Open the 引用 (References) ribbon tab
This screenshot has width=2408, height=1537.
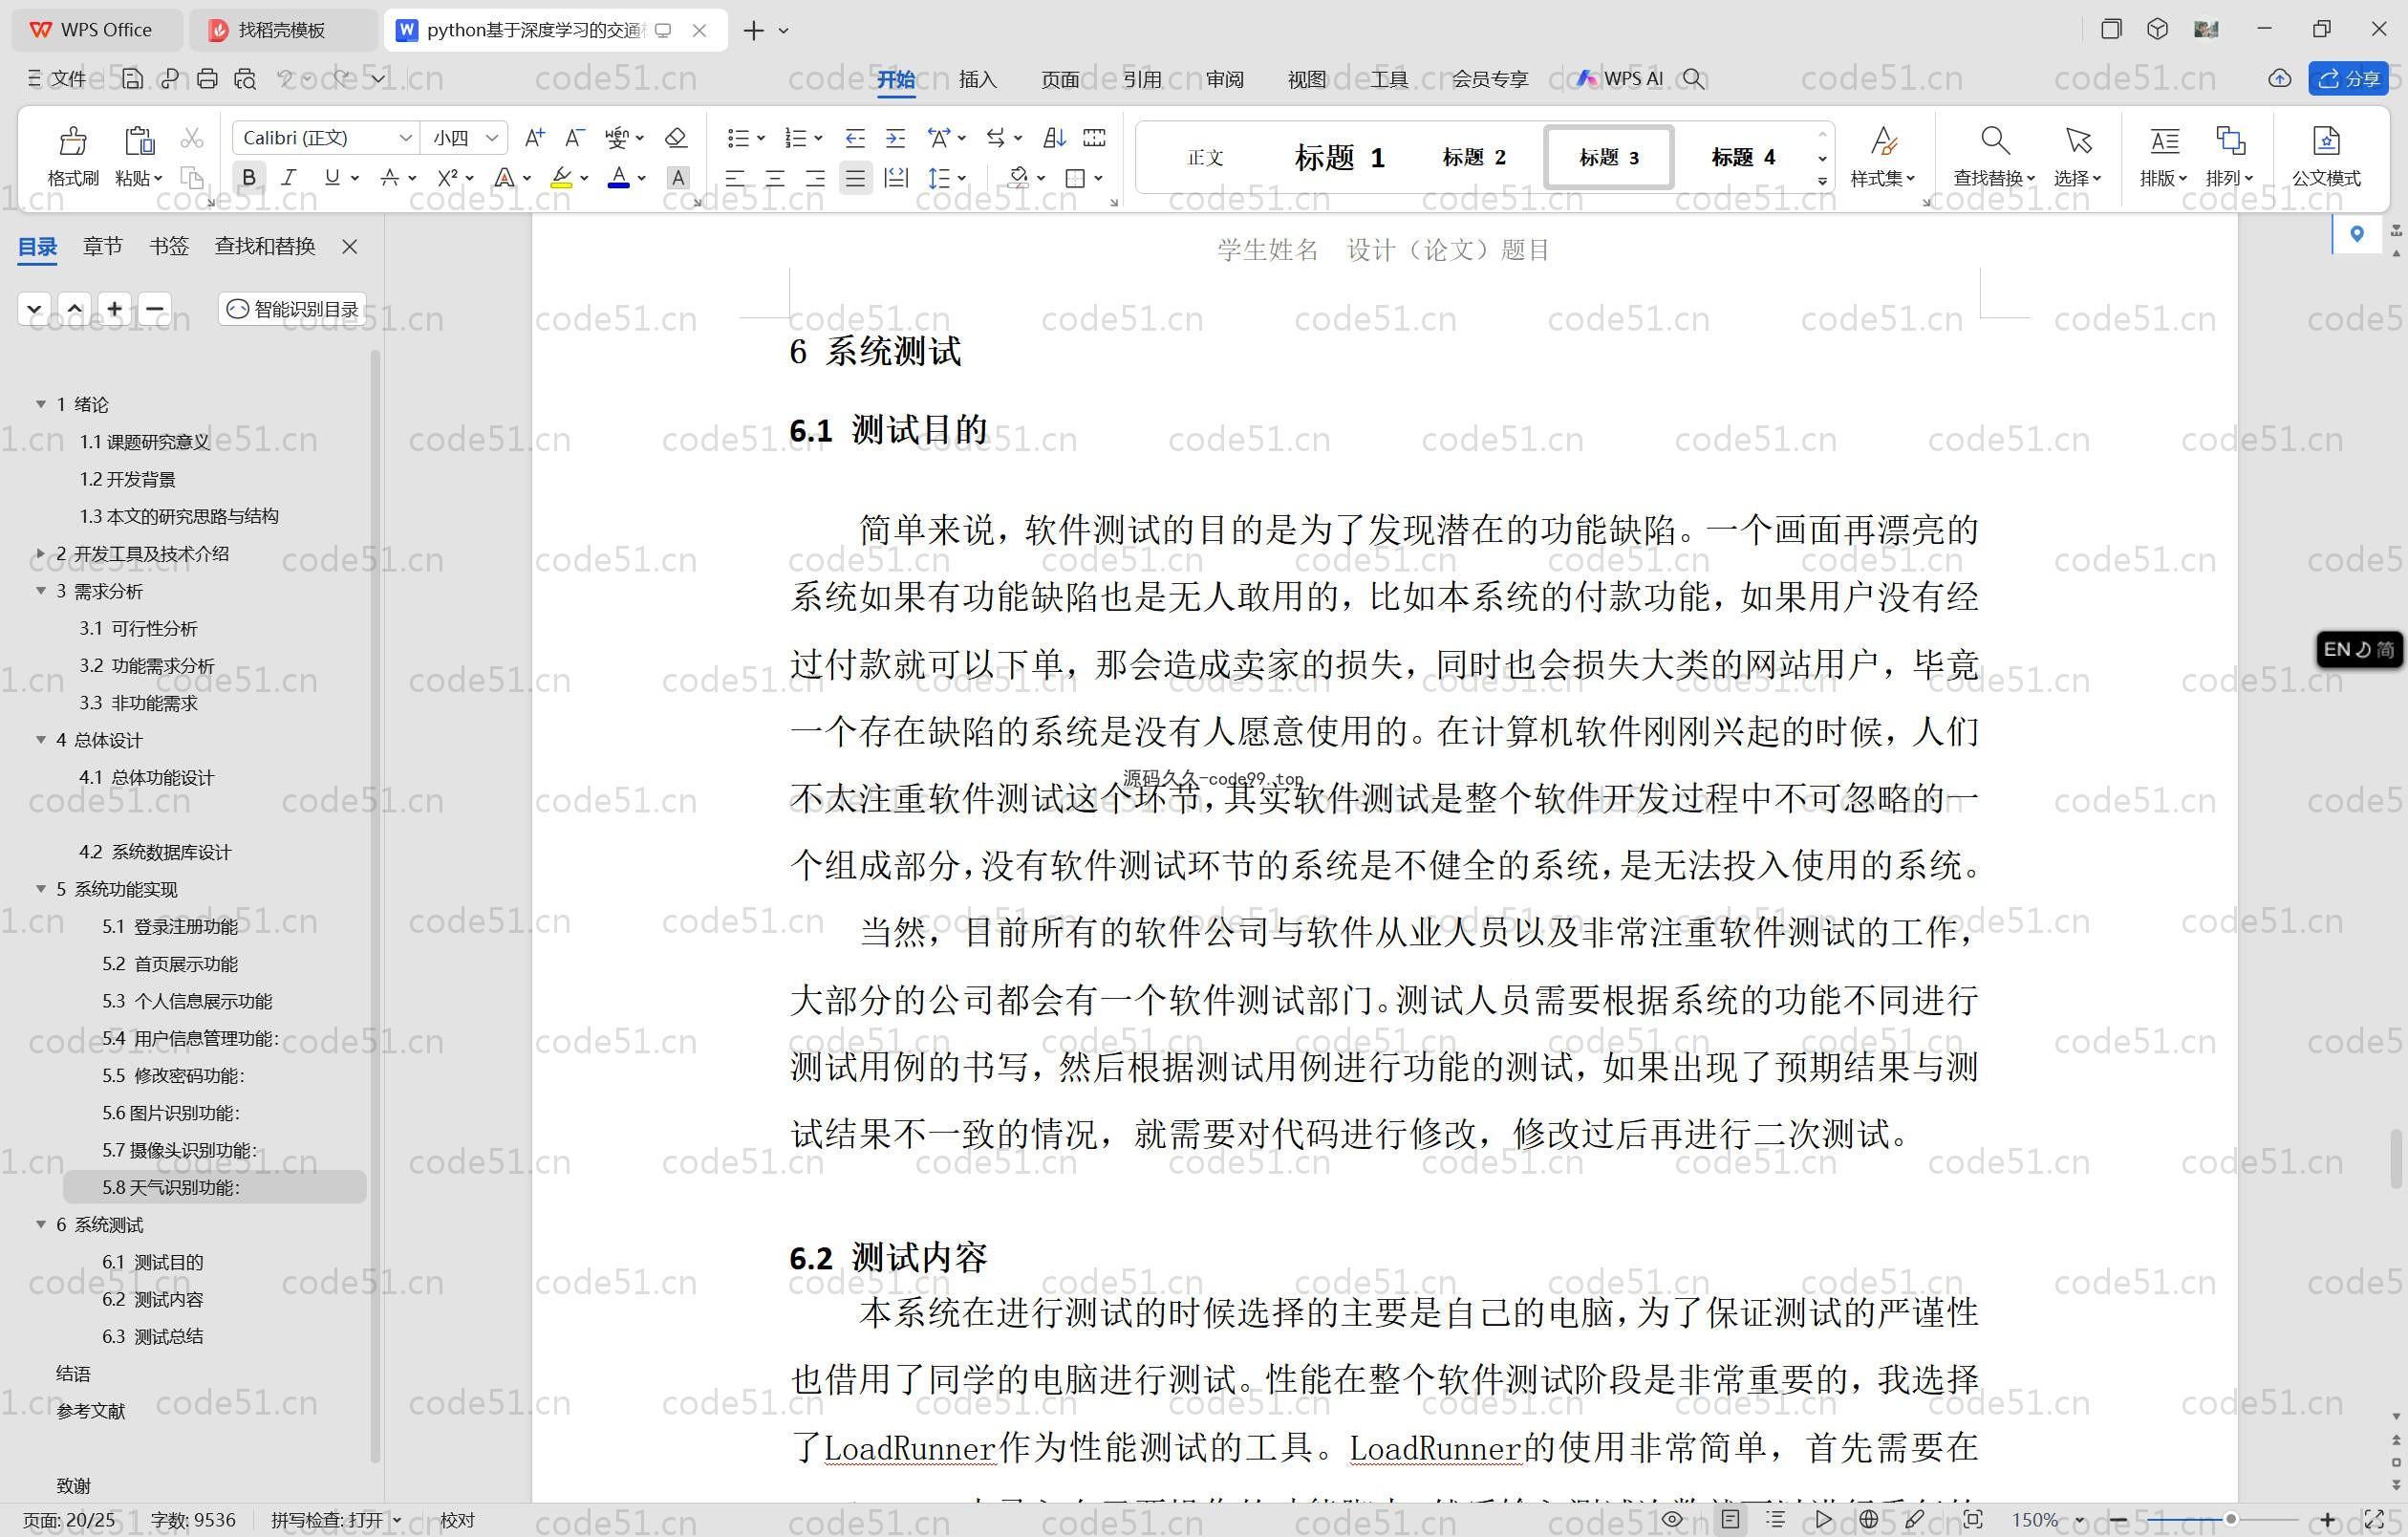pos(1141,79)
